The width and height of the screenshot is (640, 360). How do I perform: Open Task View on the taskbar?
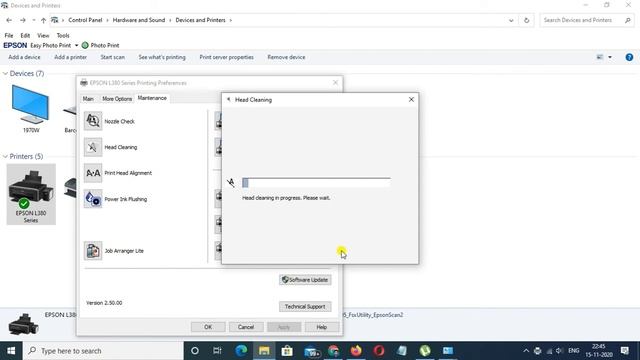pyautogui.click(x=217, y=351)
